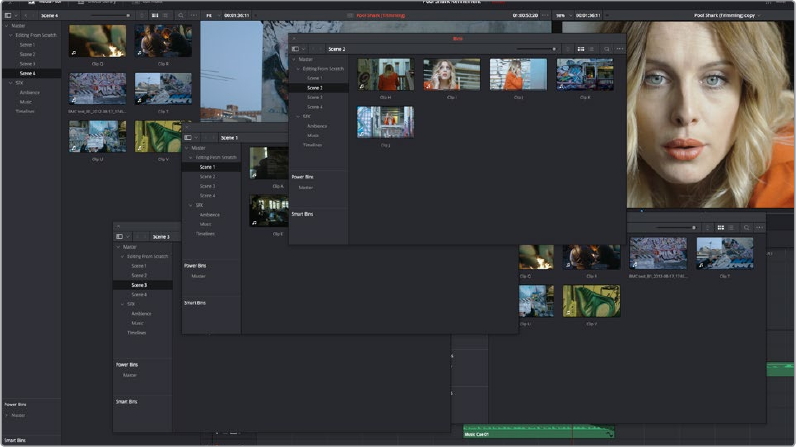
Task: Switch main Media Pool to thumbnail view
Action: 155,15
